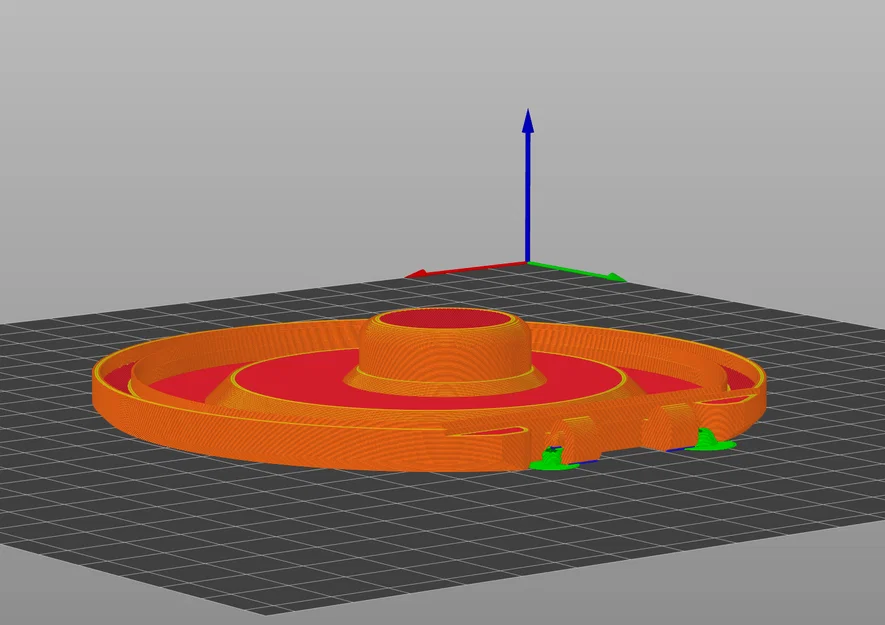
Task: Click the red X axis arrow
Action: click(466, 270)
